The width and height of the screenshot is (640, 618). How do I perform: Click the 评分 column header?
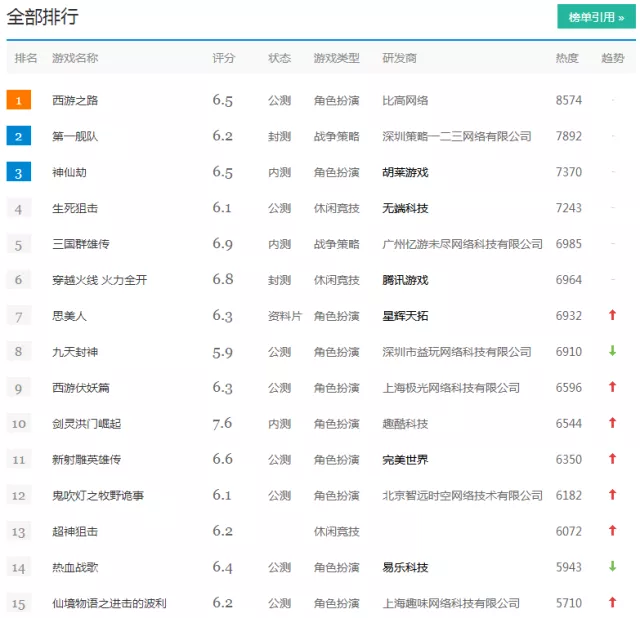click(x=224, y=58)
